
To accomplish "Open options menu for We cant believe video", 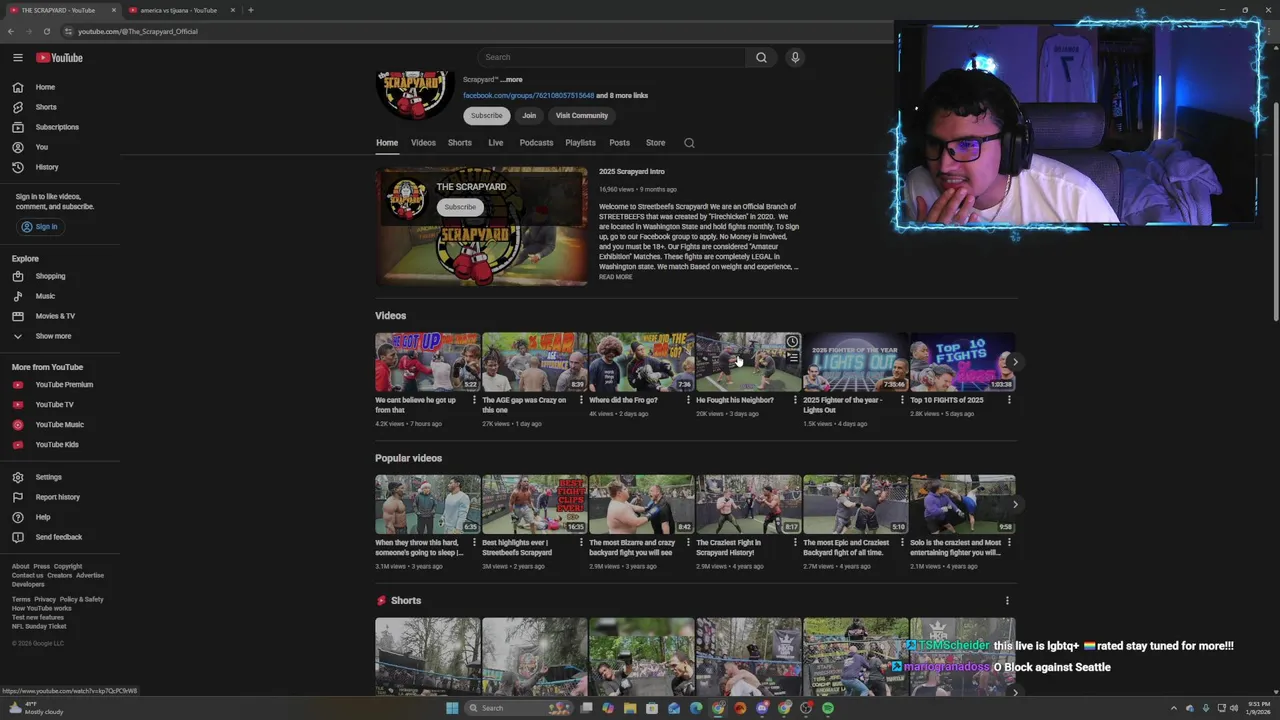I will point(474,400).
